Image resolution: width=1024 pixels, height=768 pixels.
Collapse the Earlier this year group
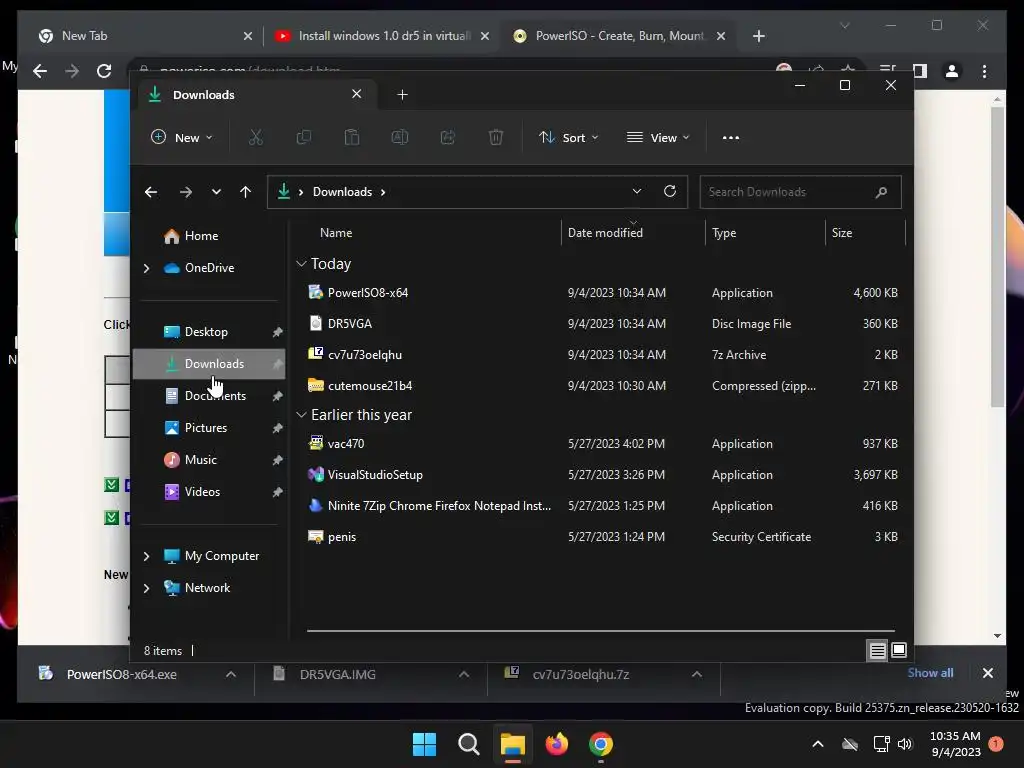(301, 415)
